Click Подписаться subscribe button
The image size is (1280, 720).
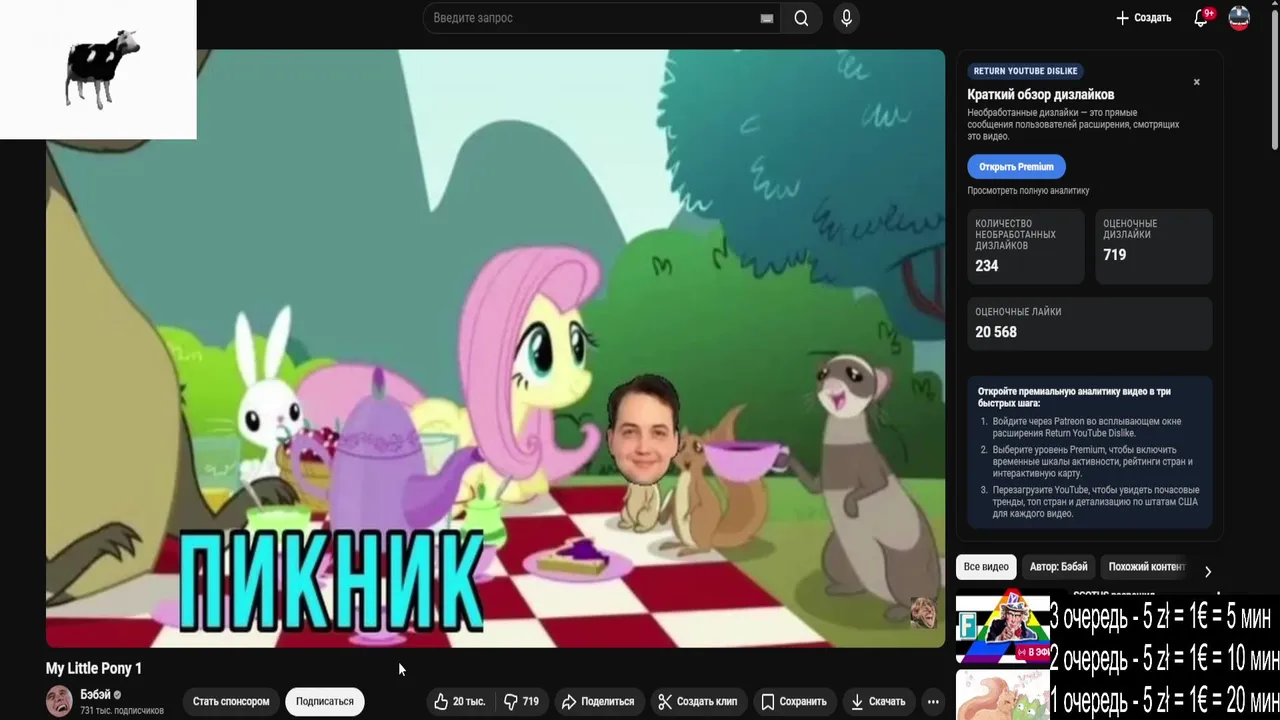[325, 702]
